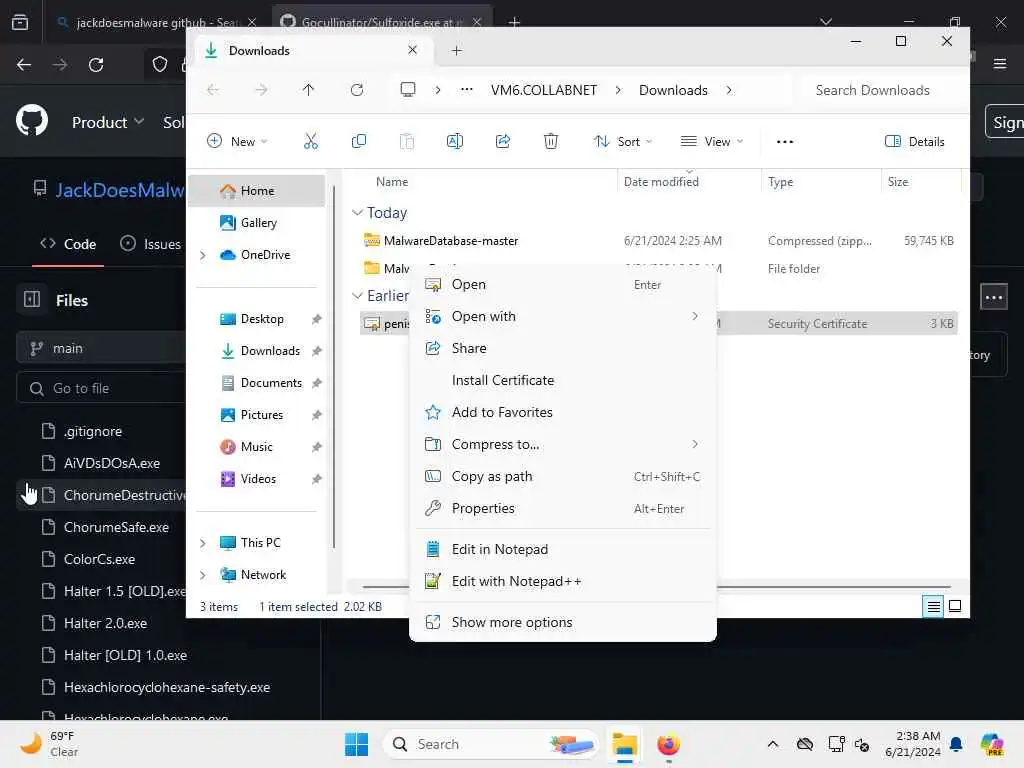The height and width of the screenshot is (768, 1024).
Task: Select the MalwareDatabase-master zip file
Action: [451, 241]
